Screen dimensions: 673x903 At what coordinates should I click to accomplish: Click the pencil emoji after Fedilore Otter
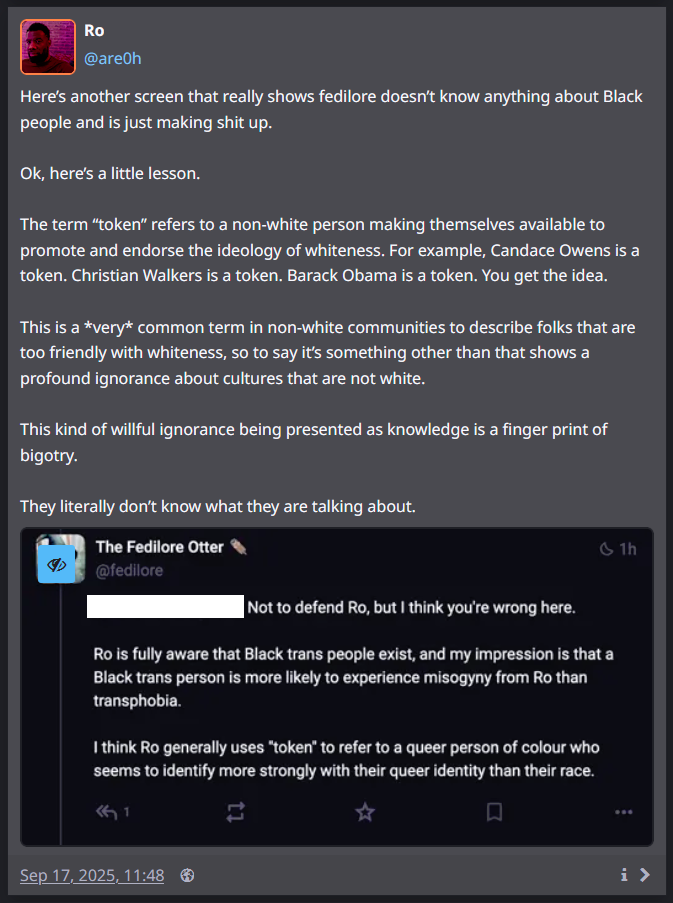pos(238,546)
